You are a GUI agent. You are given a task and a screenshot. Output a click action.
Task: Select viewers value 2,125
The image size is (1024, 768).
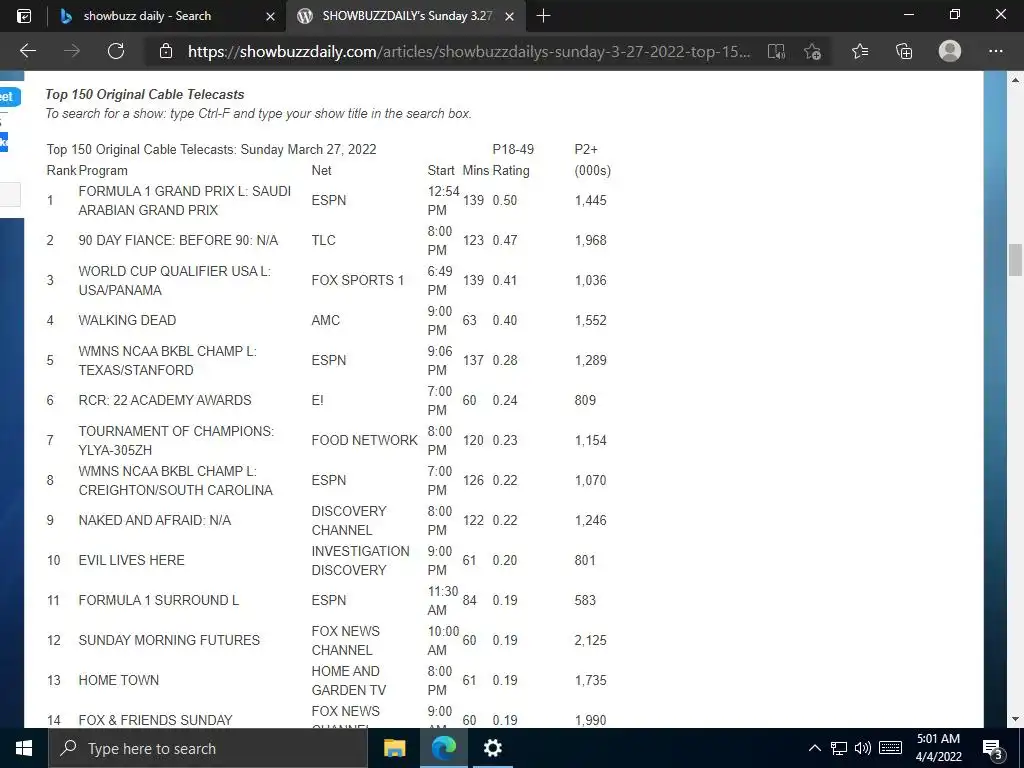(x=590, y=640)
